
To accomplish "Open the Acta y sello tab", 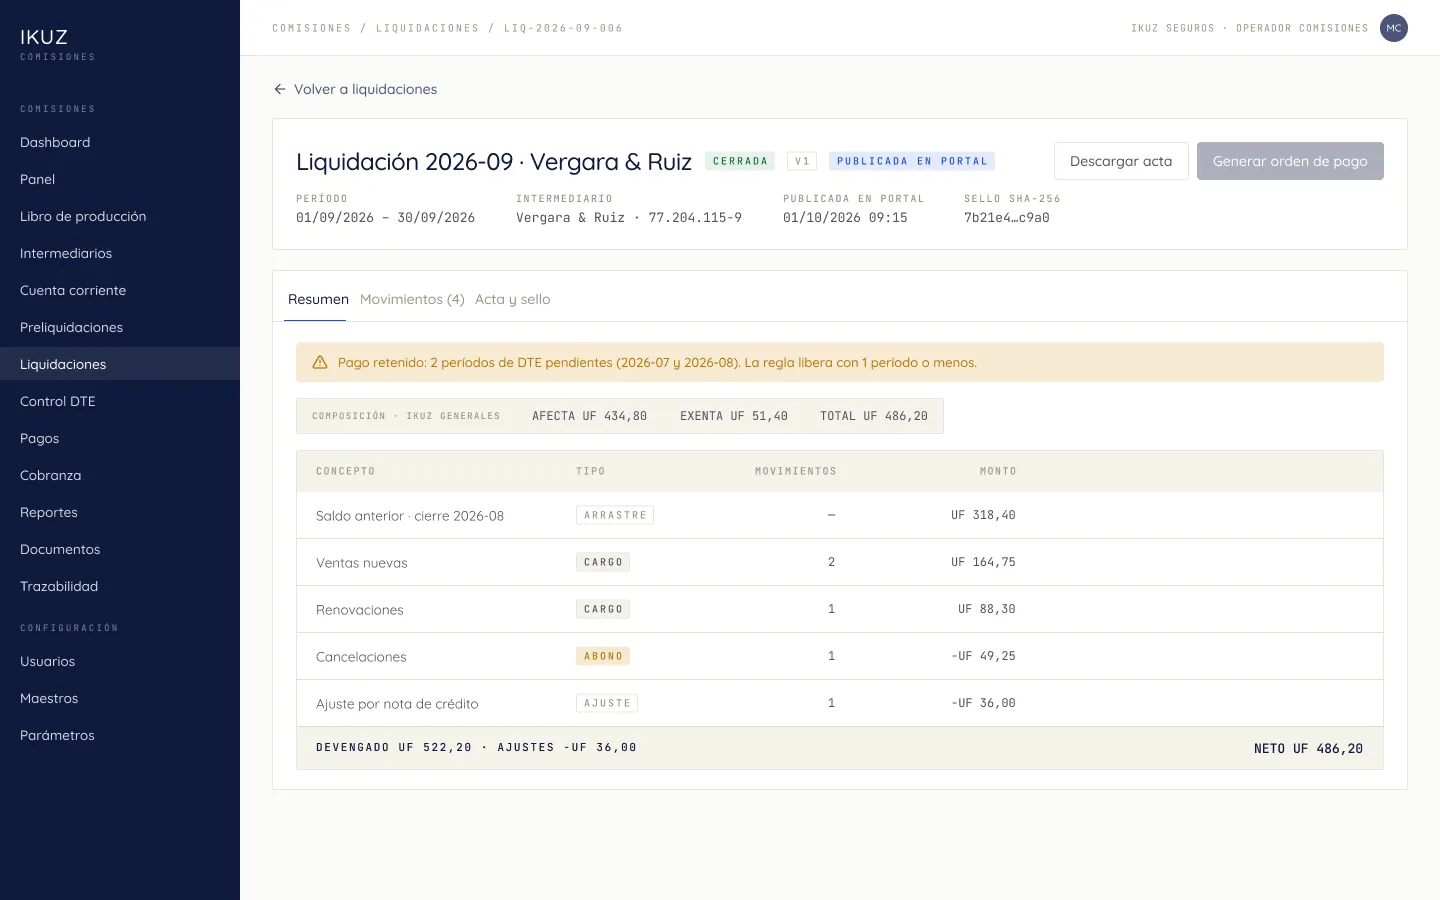I will coord(513,299).
